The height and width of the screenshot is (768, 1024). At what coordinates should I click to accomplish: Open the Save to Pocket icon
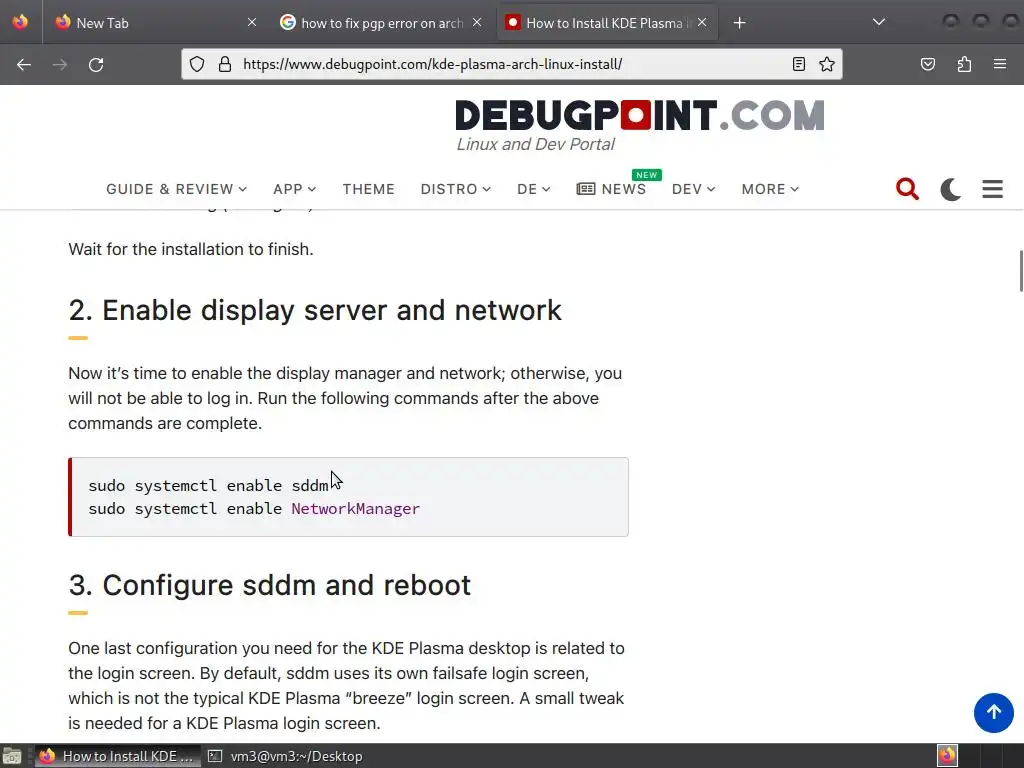(928, 64)
